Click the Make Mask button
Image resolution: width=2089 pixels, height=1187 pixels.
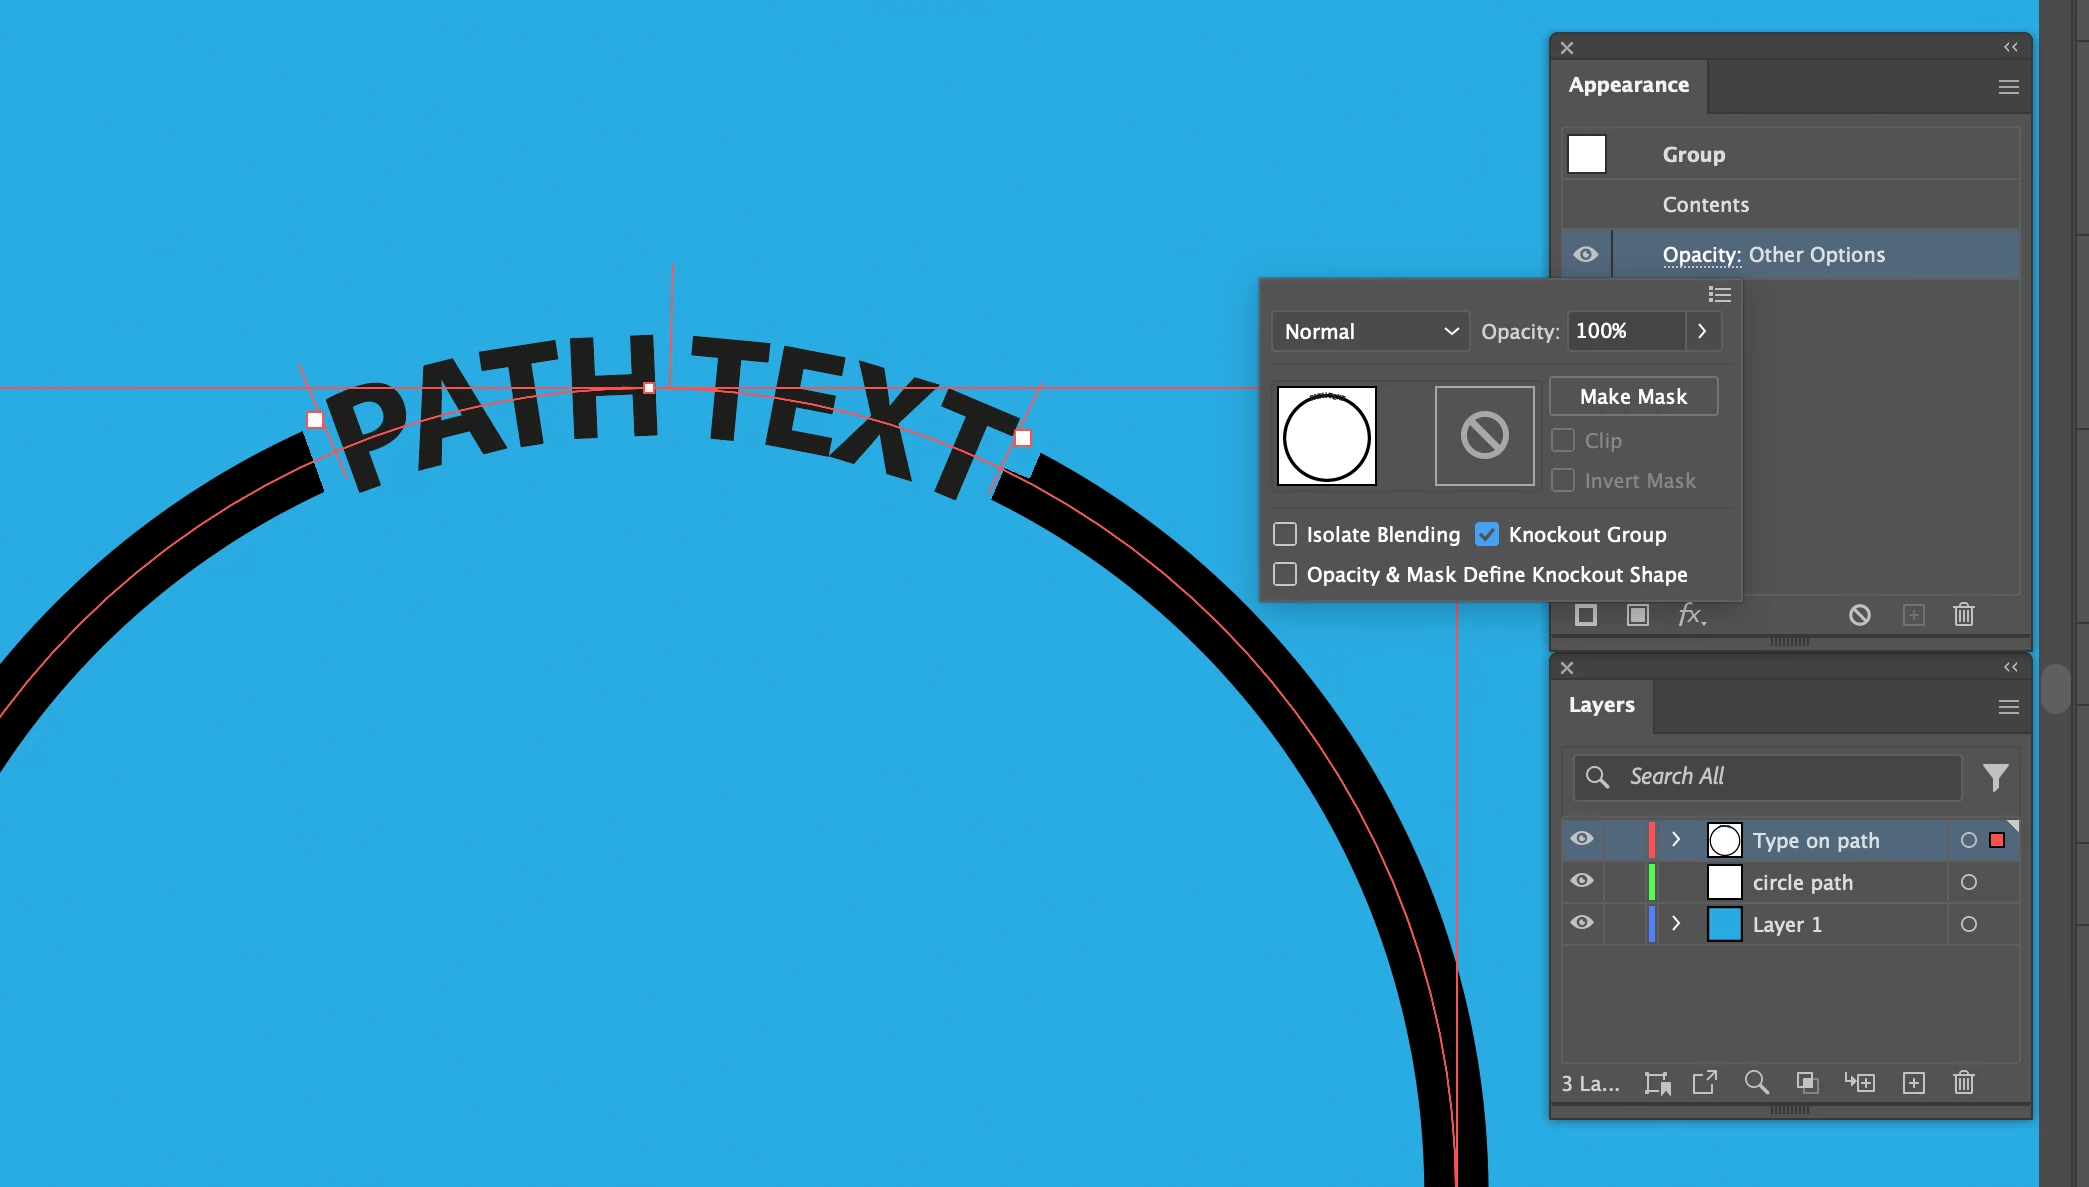[1633, 396]
